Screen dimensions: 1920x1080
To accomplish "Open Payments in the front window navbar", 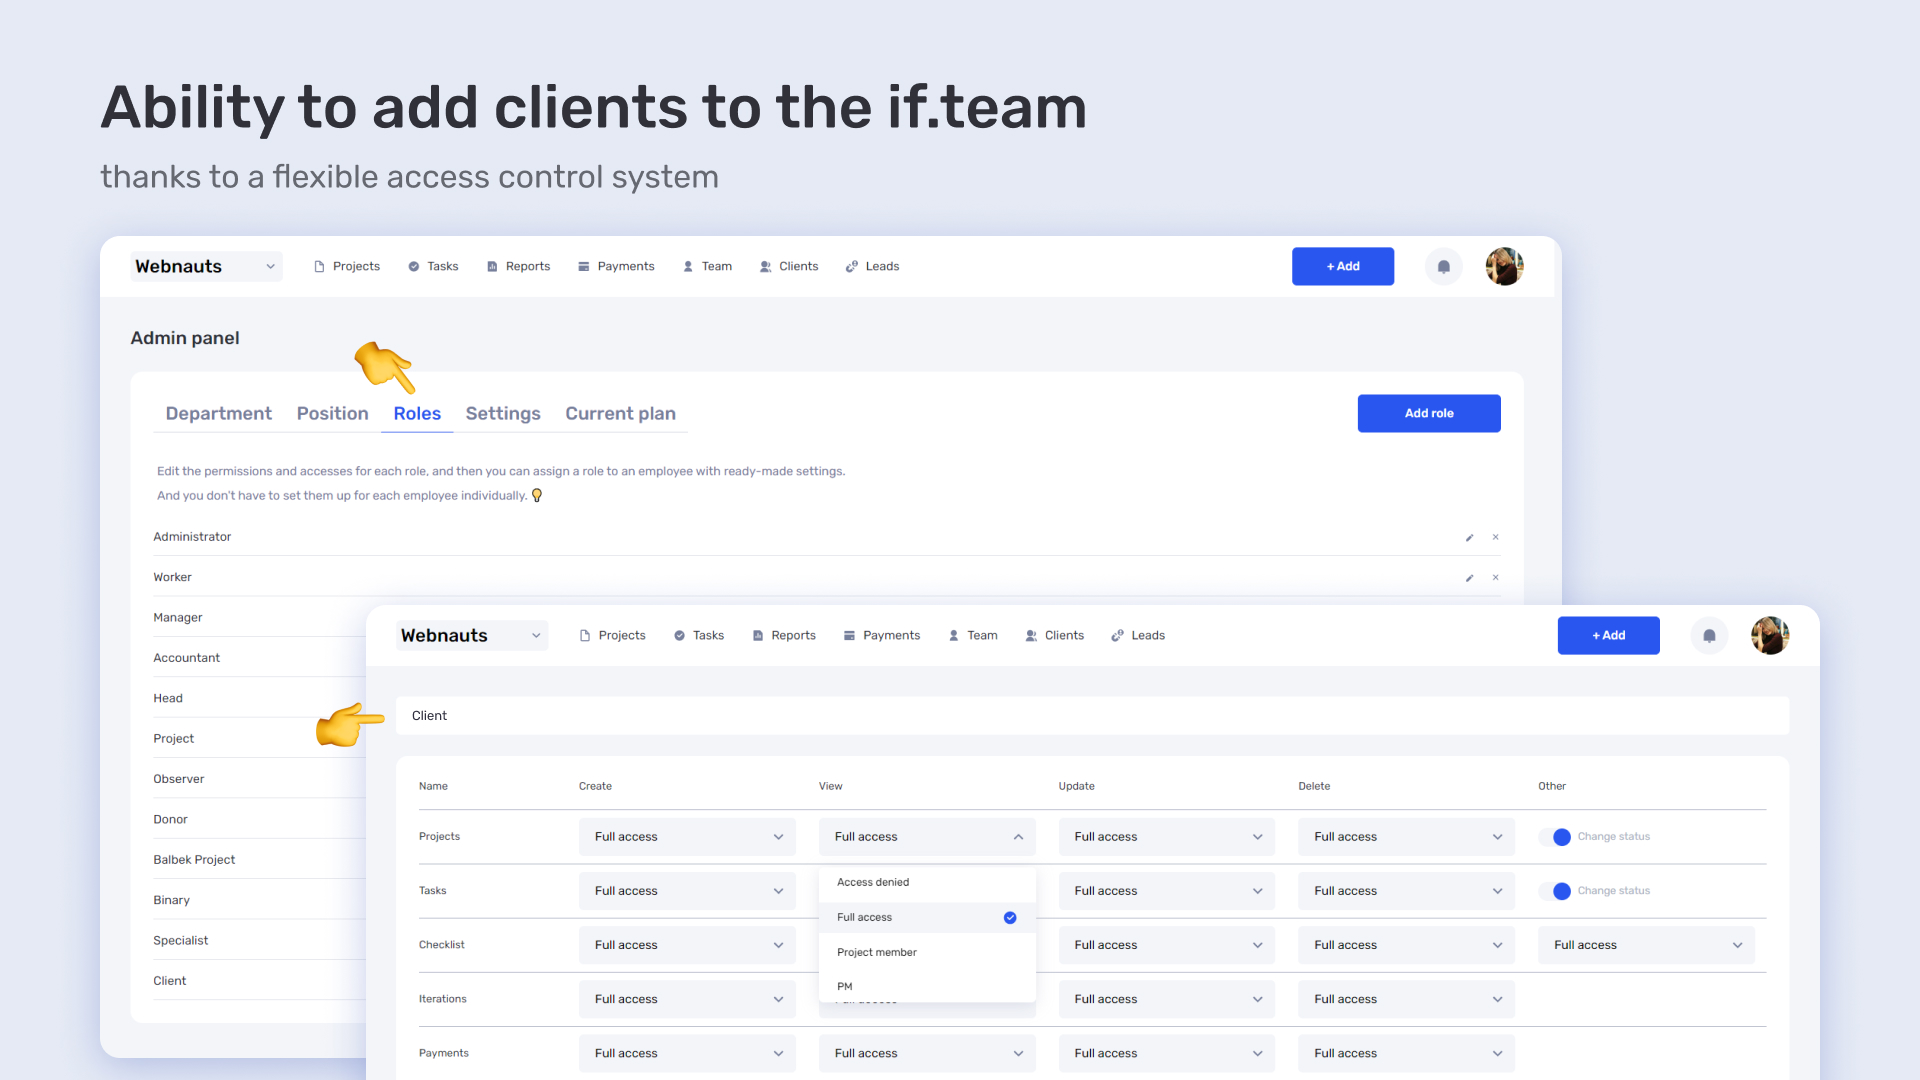I will coord(881,635).
